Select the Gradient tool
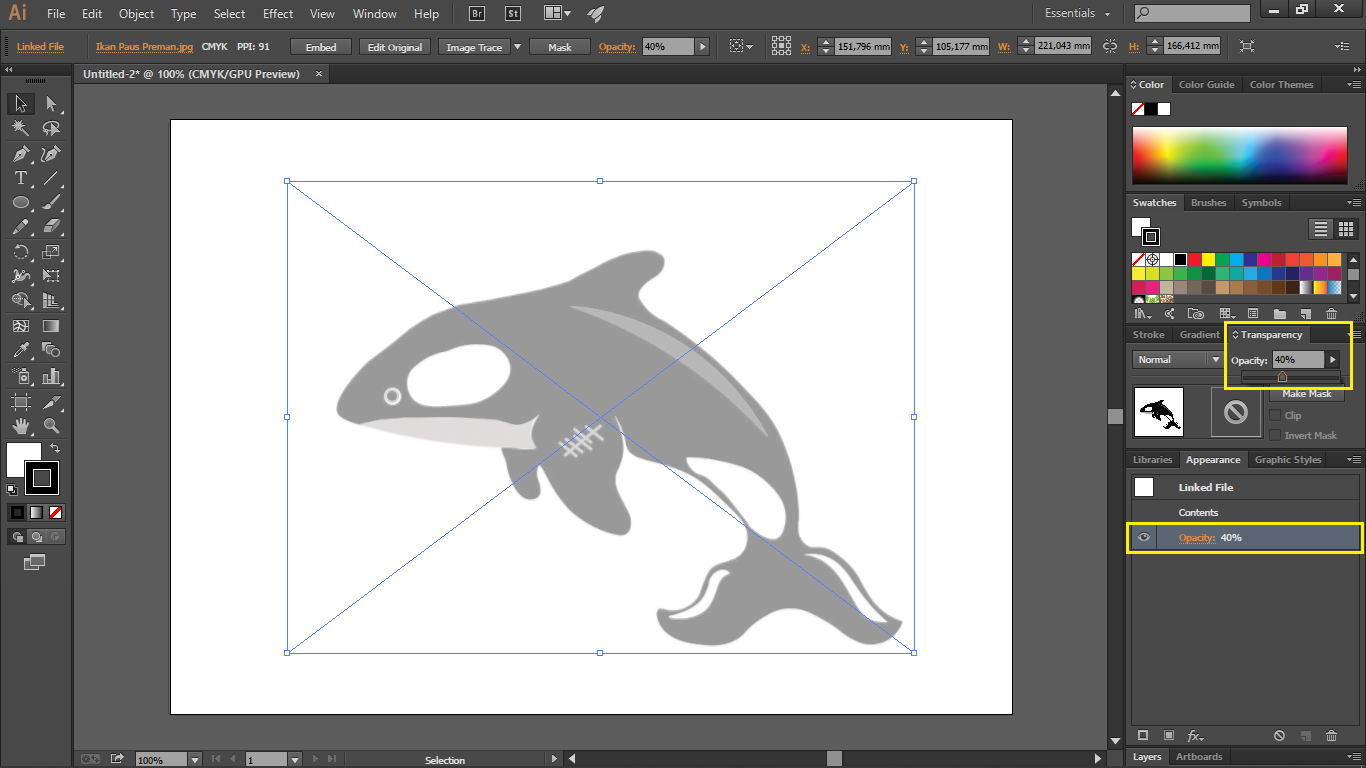1366x768 pixels. point(52,326)
